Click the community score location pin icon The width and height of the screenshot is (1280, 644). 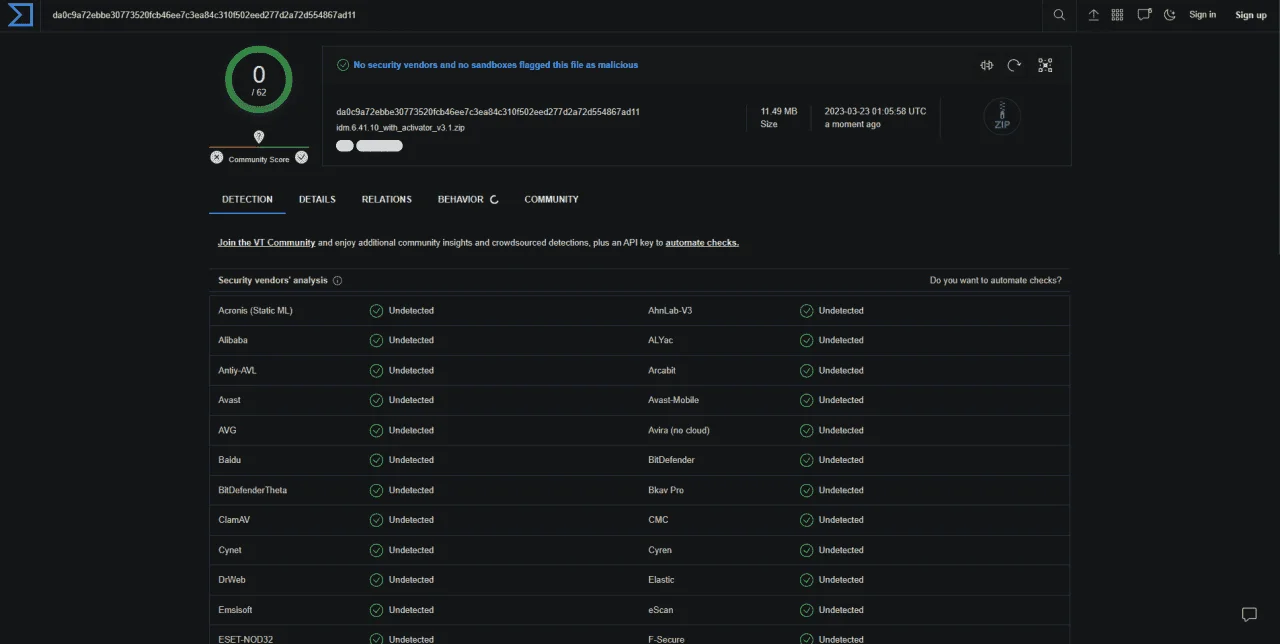259,137
